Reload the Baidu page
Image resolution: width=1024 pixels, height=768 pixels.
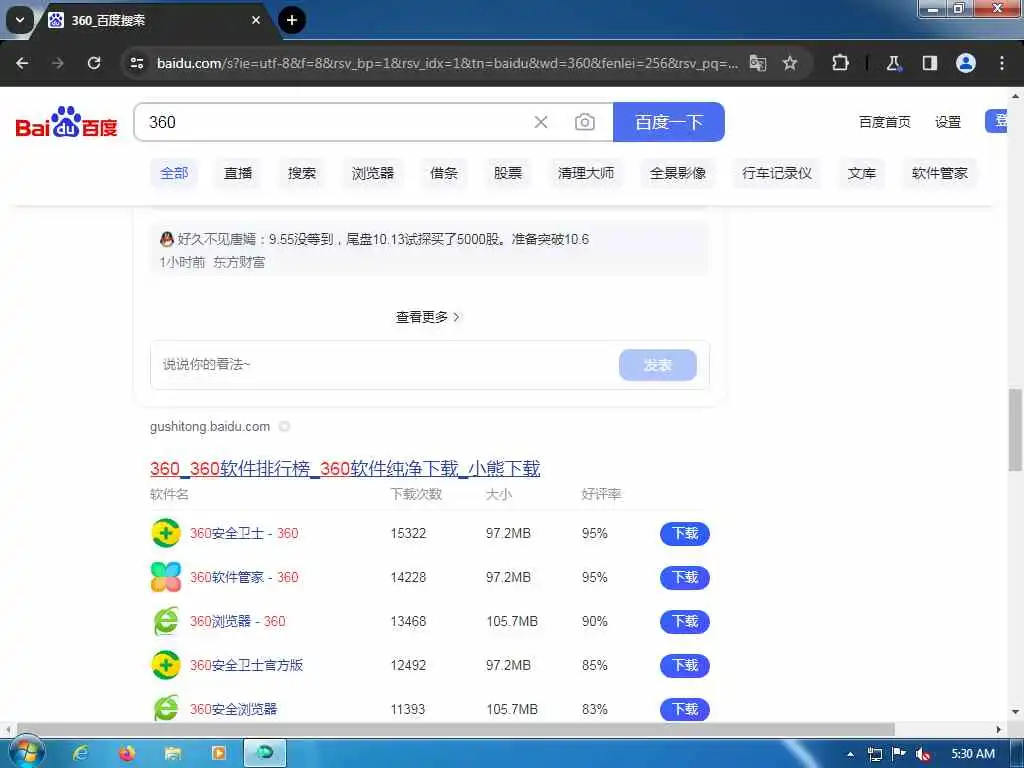[94, 63]
